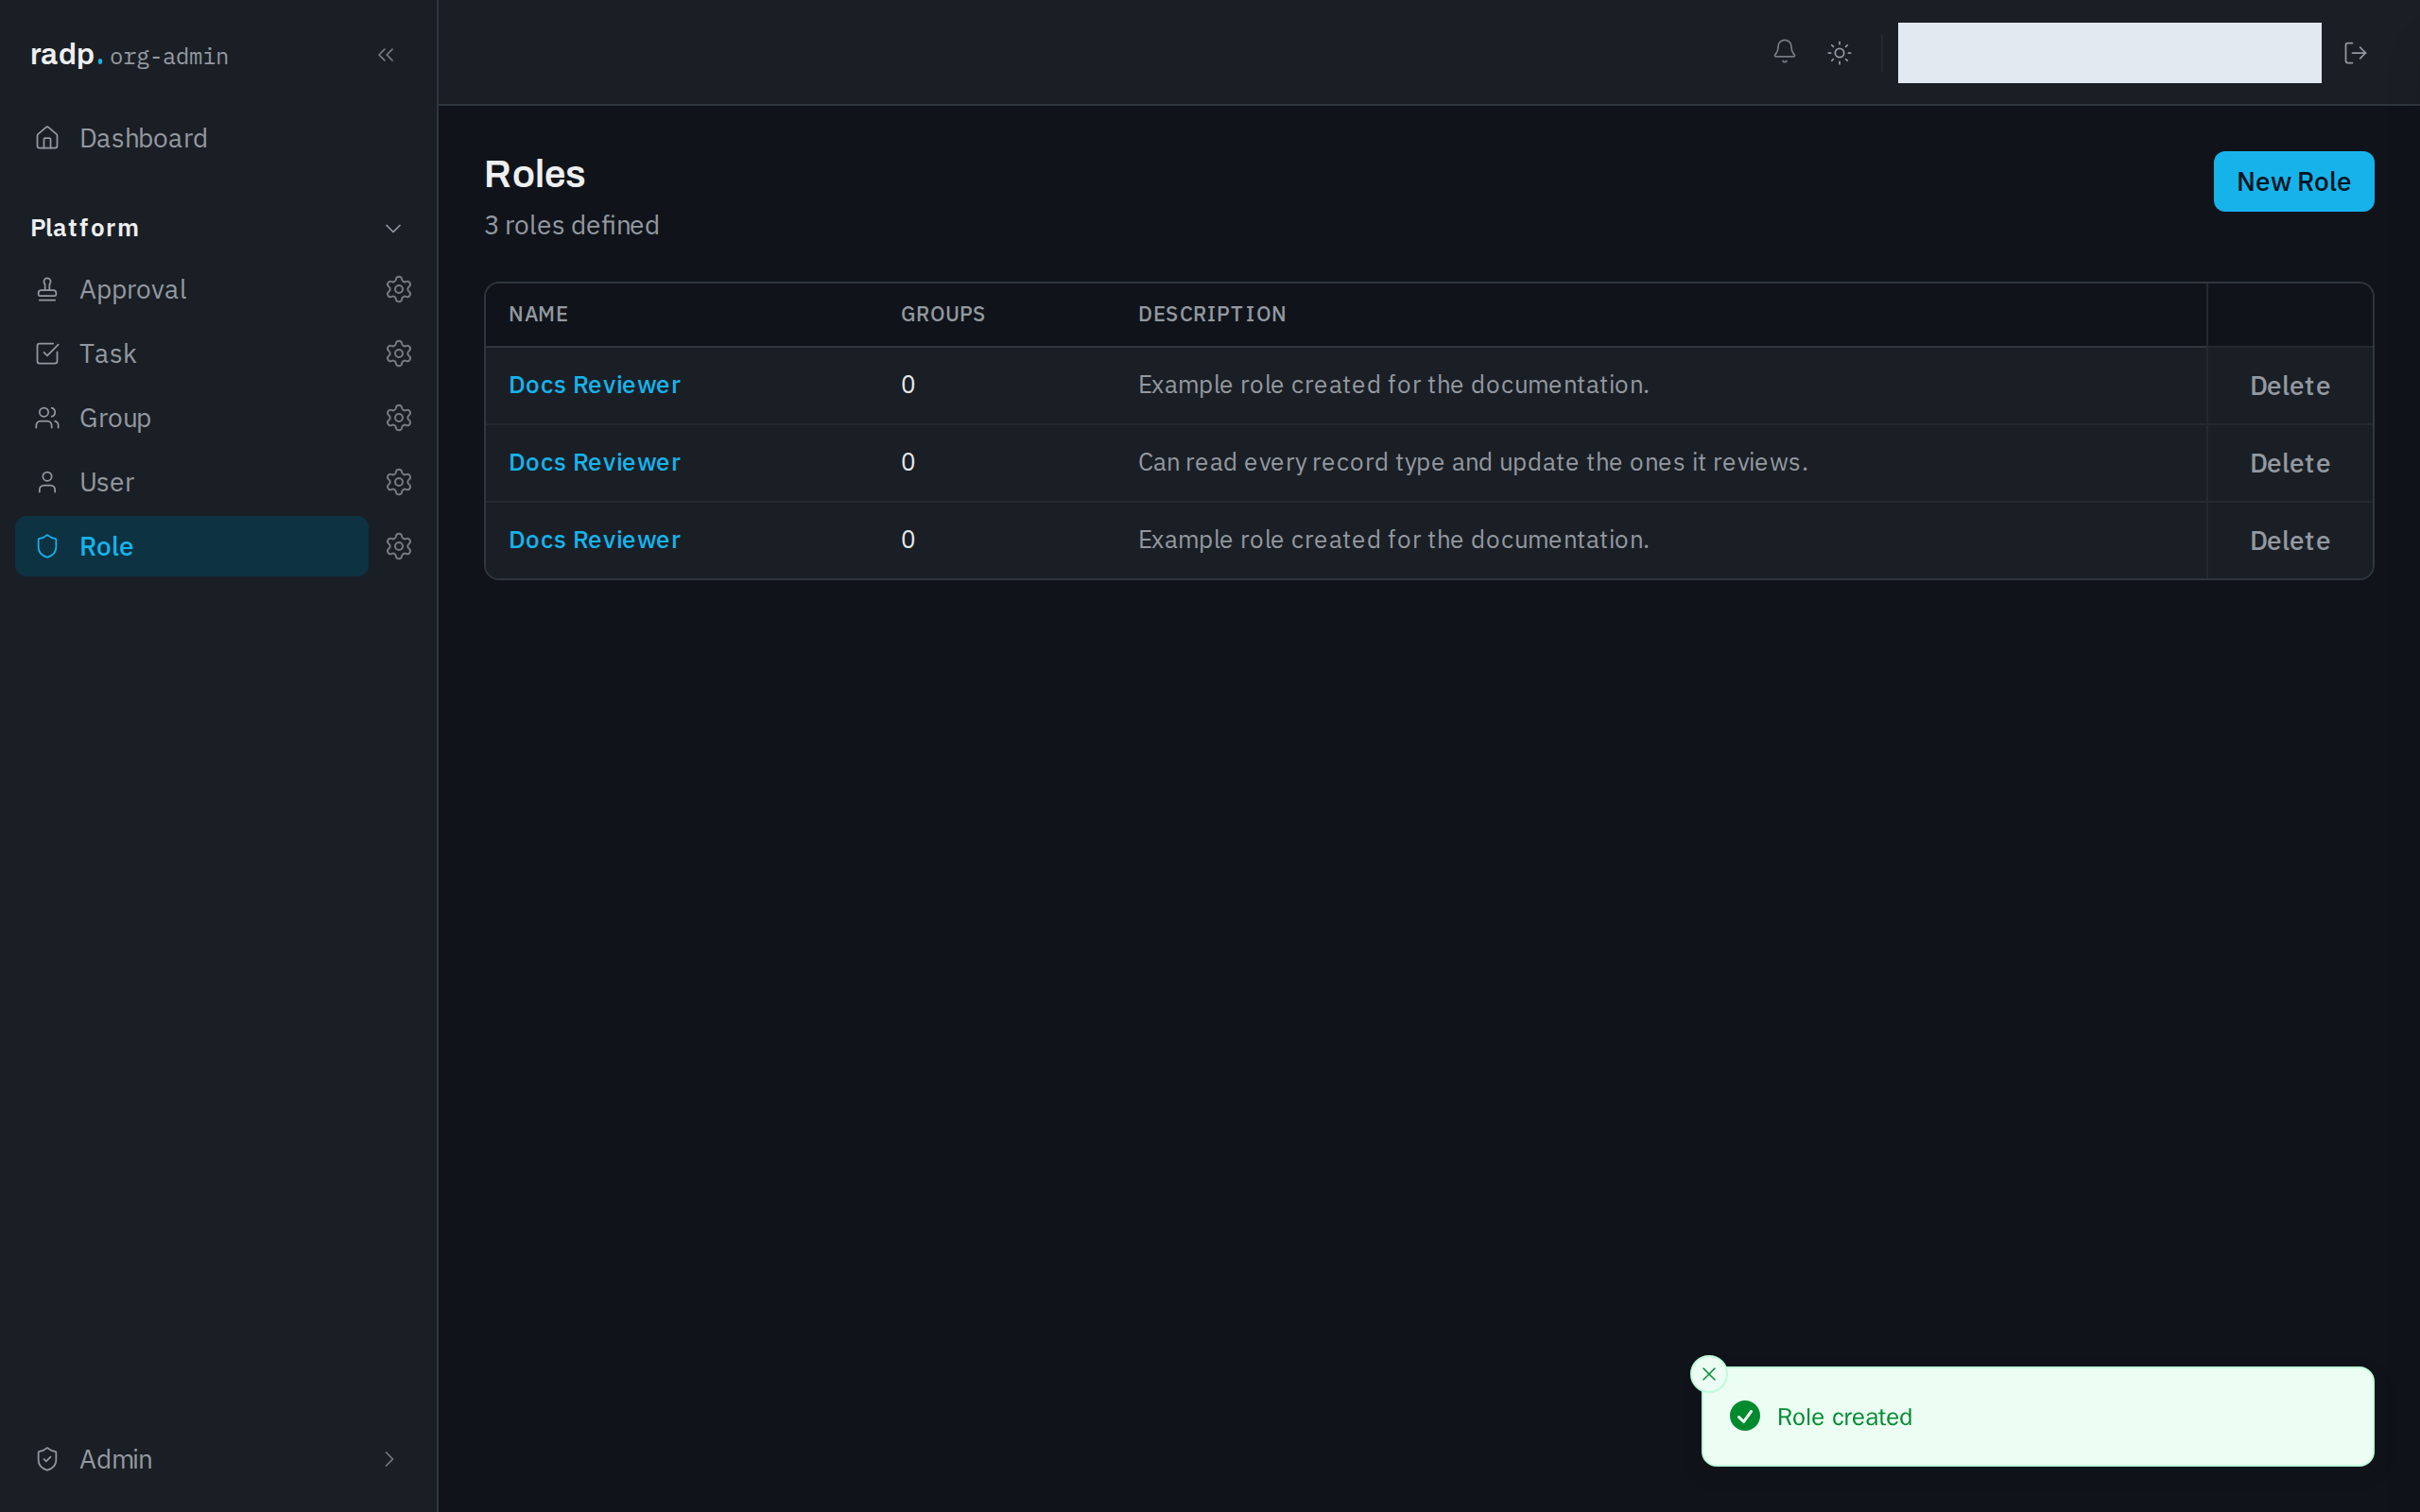Click the DESCRIPTION column header

tap(1212, 315)
